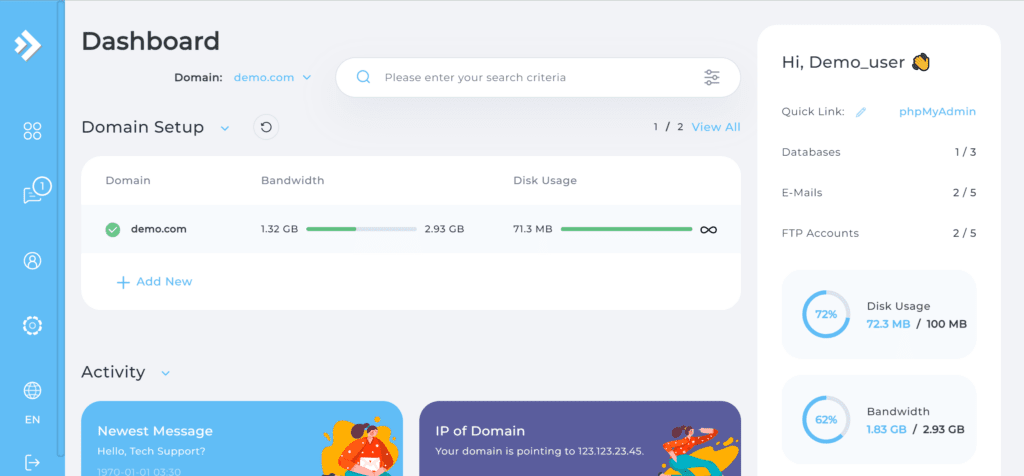Viewport: 1024px width, 476px height.
Task: Click the globe language icon
Action: (32, 391)
